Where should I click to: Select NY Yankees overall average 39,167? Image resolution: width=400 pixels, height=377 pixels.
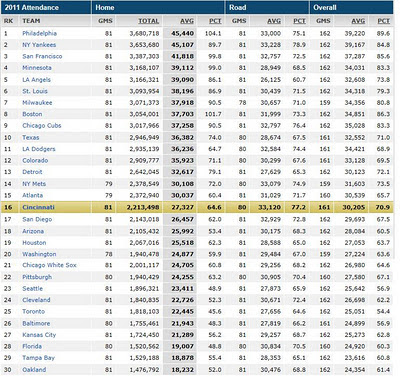pyautogui.click(x=355, y=45)
